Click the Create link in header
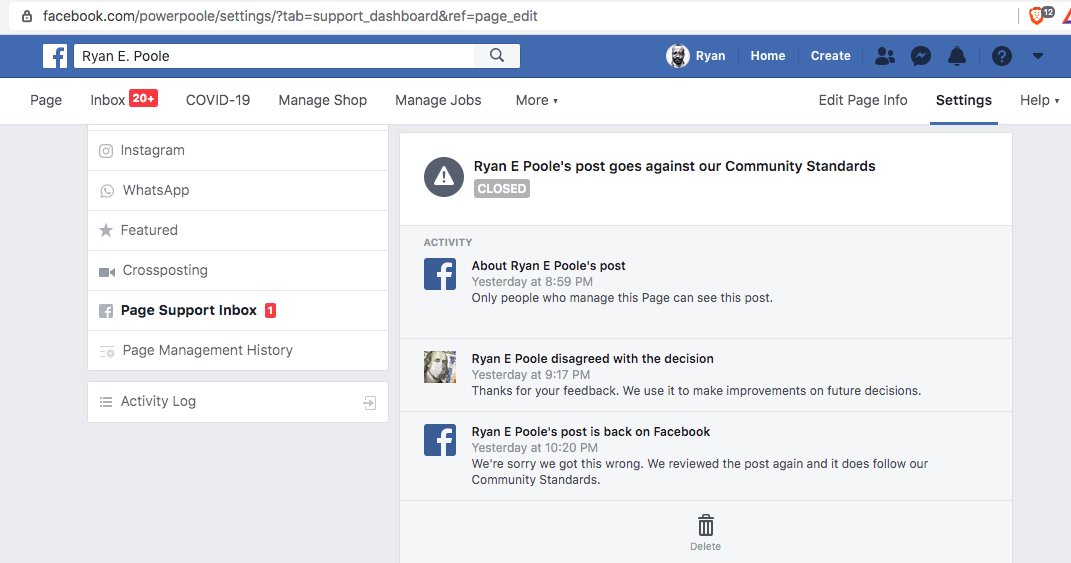Viewport: 1071px width, 563px height. coord(831,56)
